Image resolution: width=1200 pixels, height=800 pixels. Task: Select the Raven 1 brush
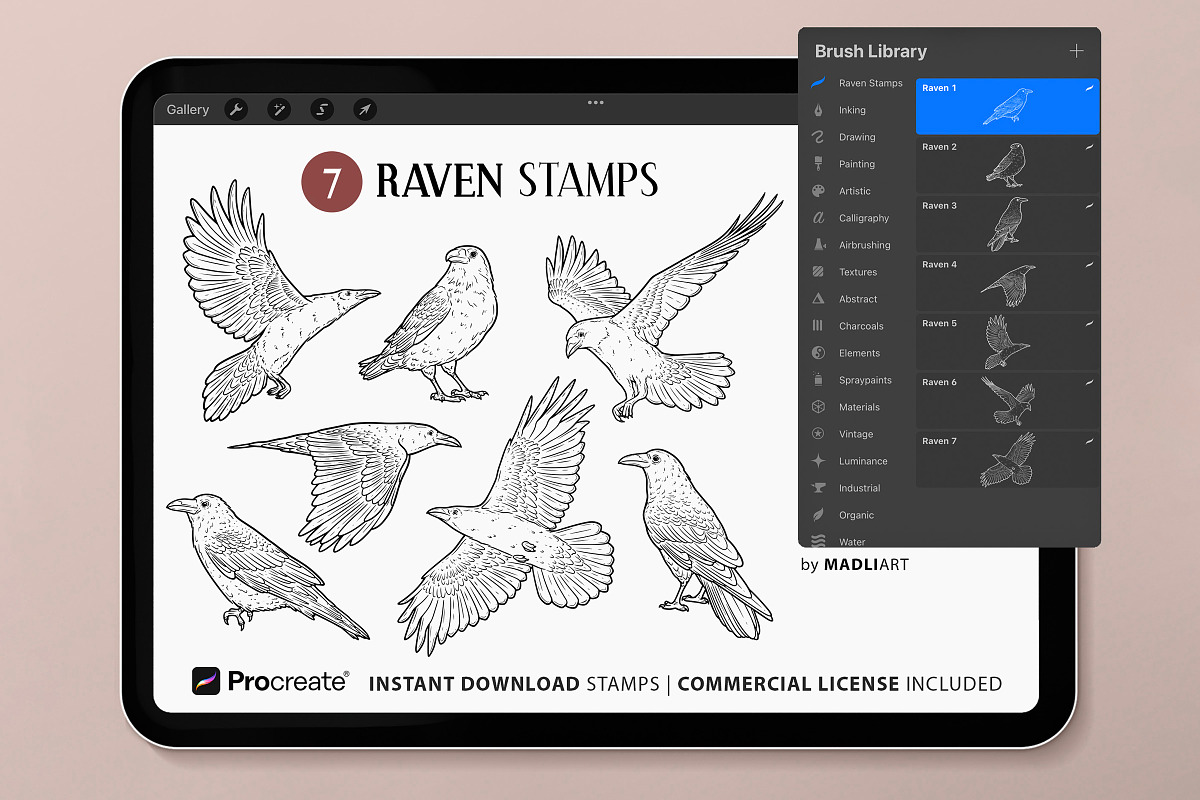pos(1007,106)
